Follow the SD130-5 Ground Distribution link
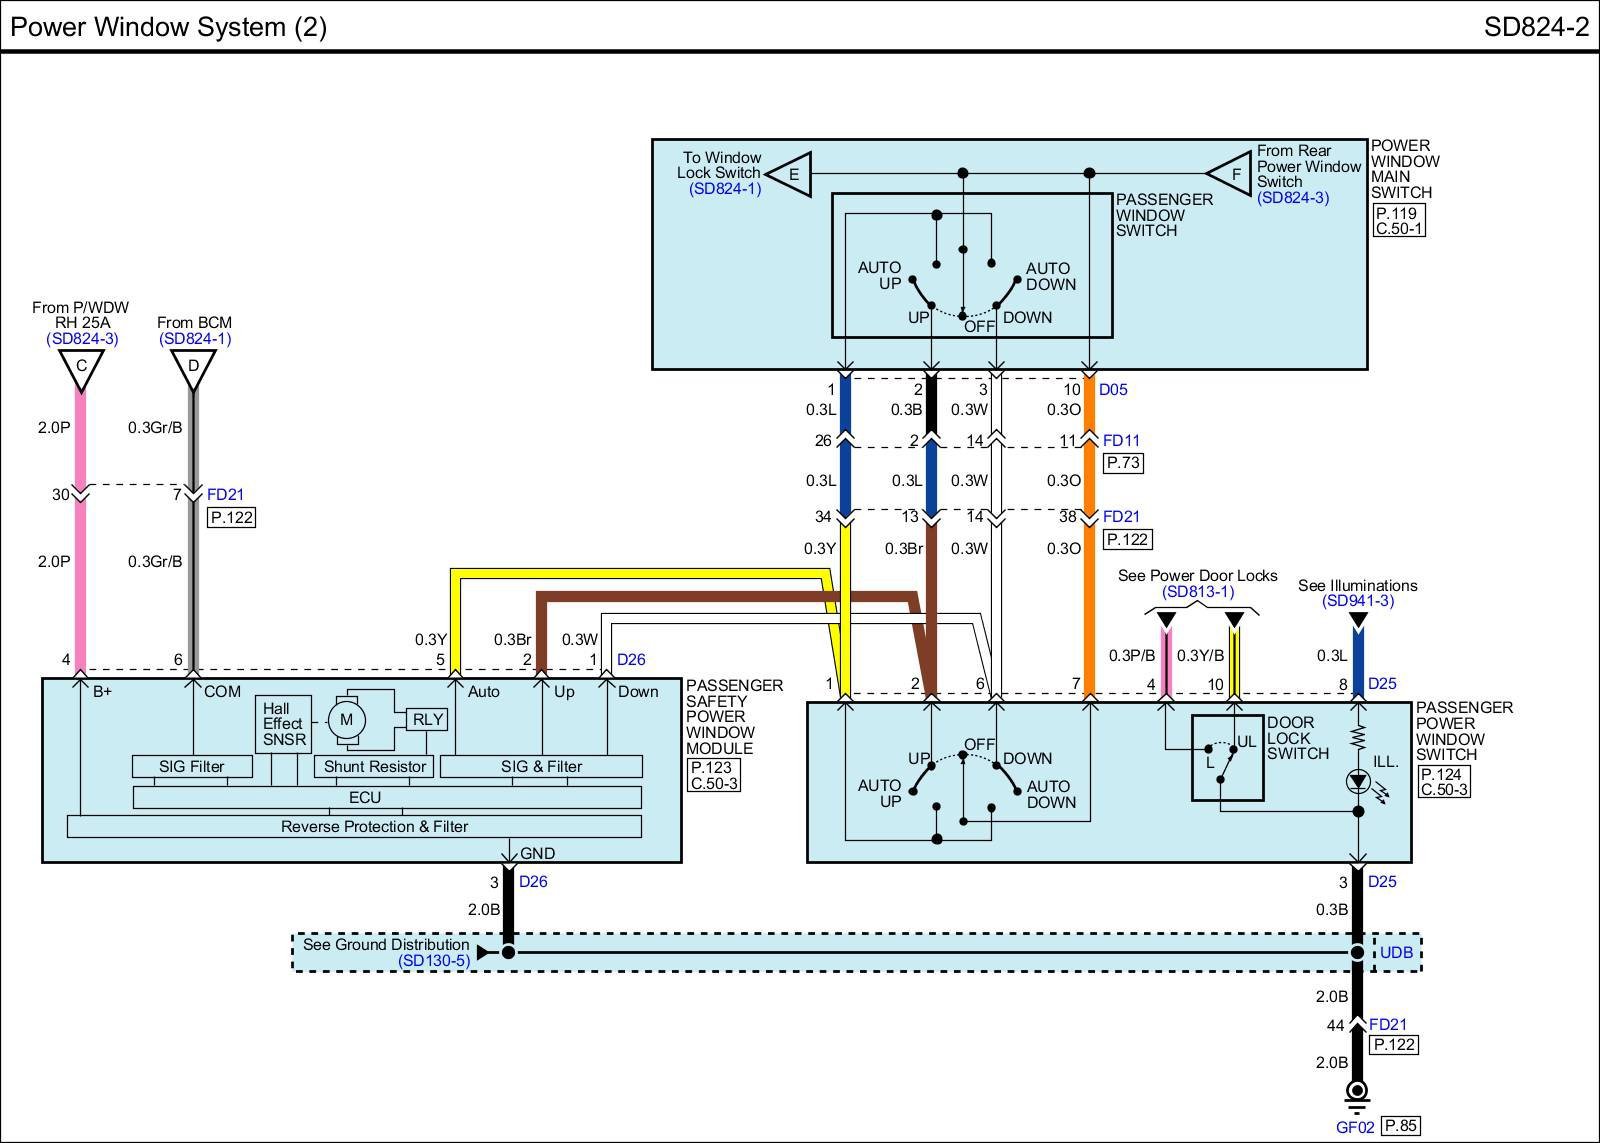Image resolution: width=1600 pixels, height=1143 pixels. click(x=433, y=961)
